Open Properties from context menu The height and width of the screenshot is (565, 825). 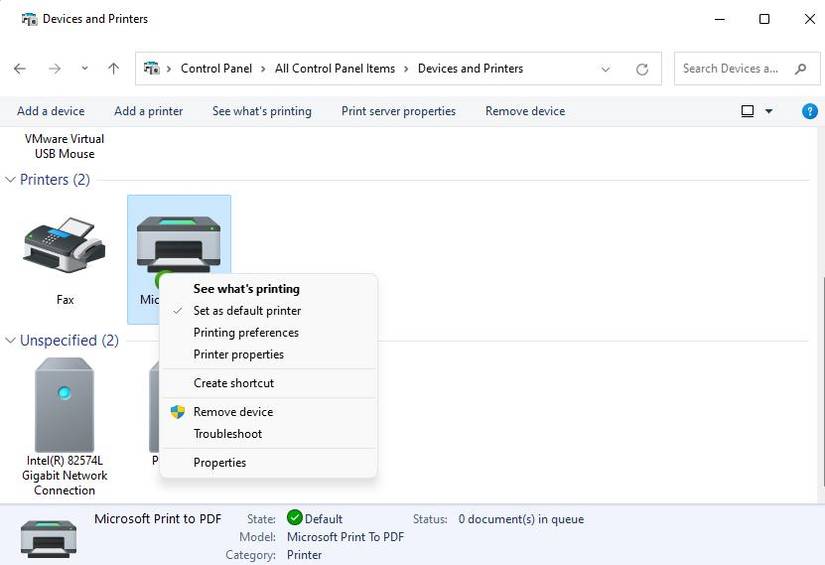268,462
